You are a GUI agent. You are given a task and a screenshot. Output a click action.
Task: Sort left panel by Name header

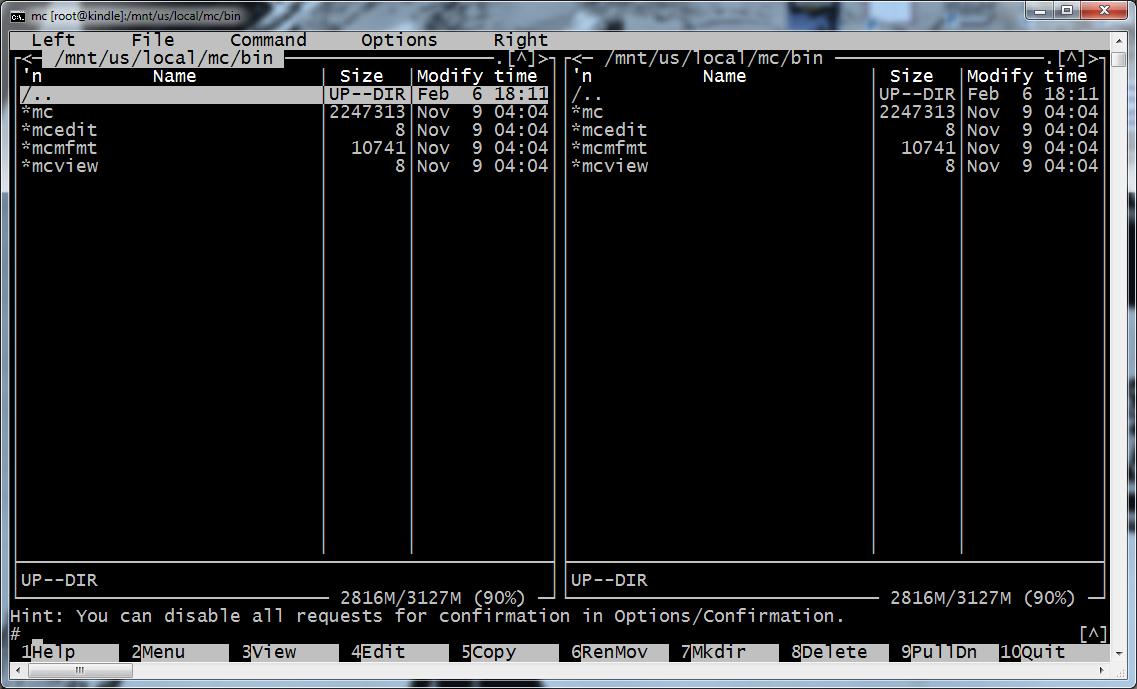(174, 76)
